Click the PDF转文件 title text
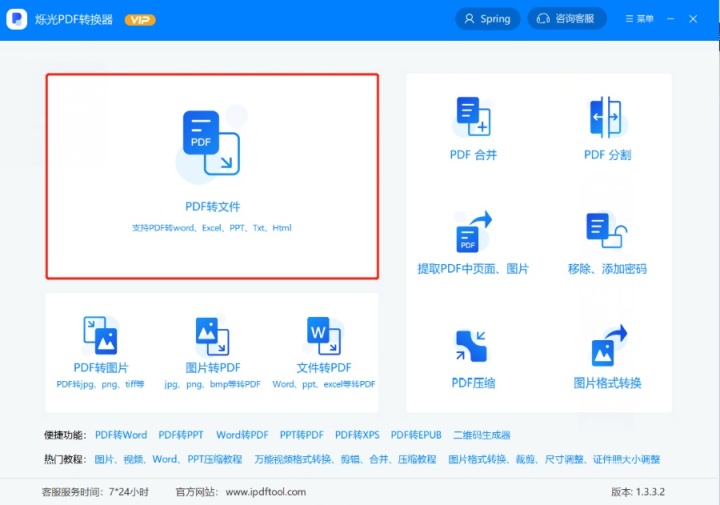The image size is (720, 505). (x=213, y=207)
